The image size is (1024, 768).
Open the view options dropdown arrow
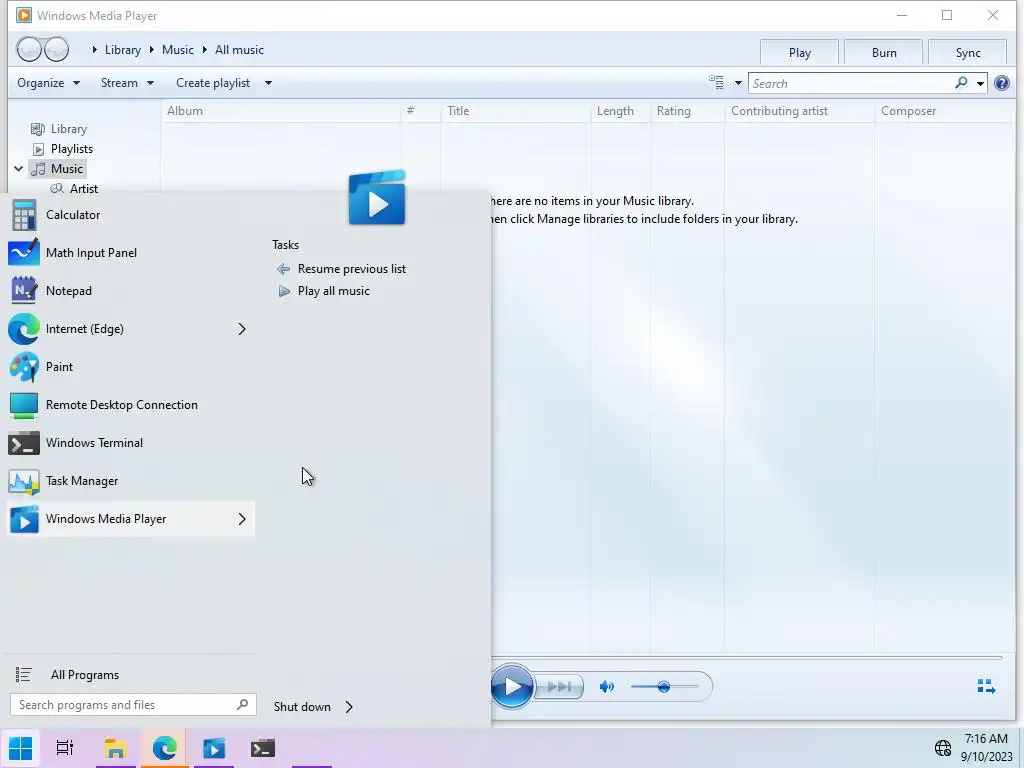coord(738,83)
